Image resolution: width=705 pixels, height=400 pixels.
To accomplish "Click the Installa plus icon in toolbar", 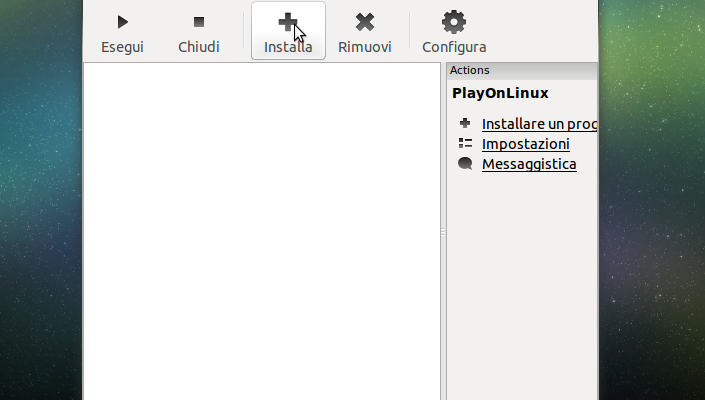I will [287, 21].
